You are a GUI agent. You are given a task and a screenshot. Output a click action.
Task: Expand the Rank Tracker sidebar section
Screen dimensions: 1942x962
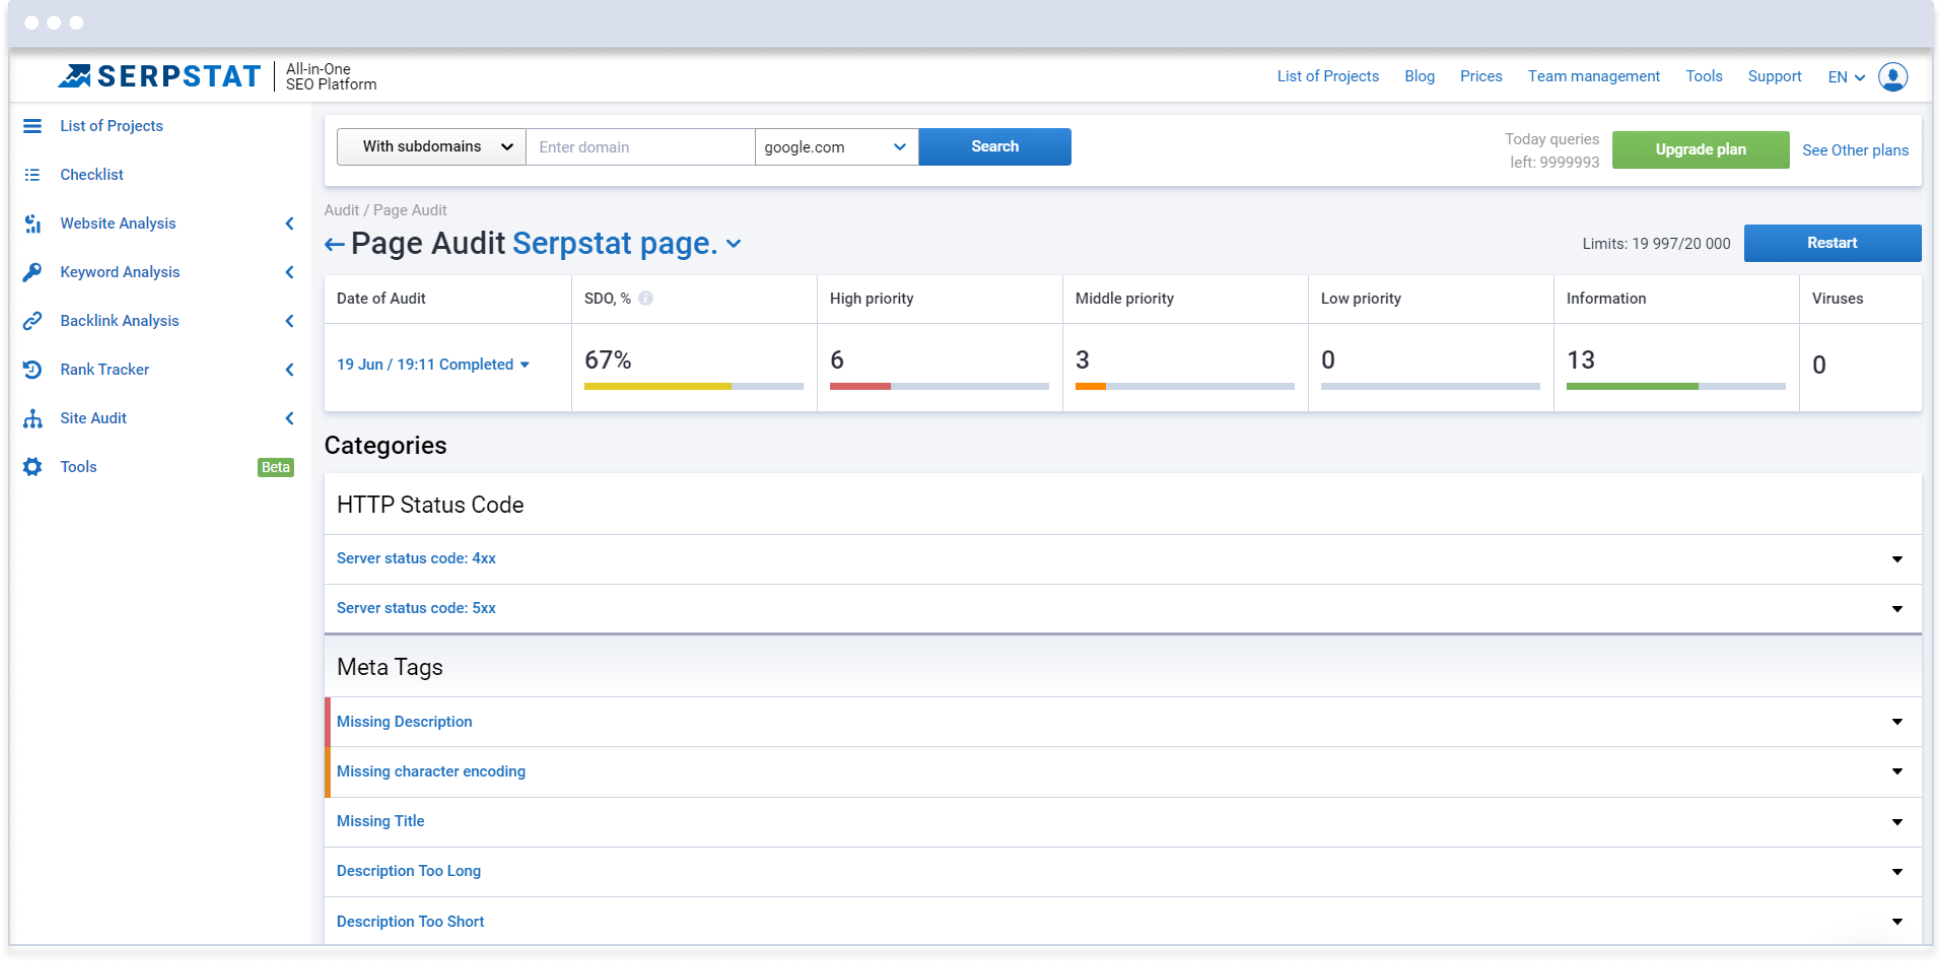click(289, 370)
